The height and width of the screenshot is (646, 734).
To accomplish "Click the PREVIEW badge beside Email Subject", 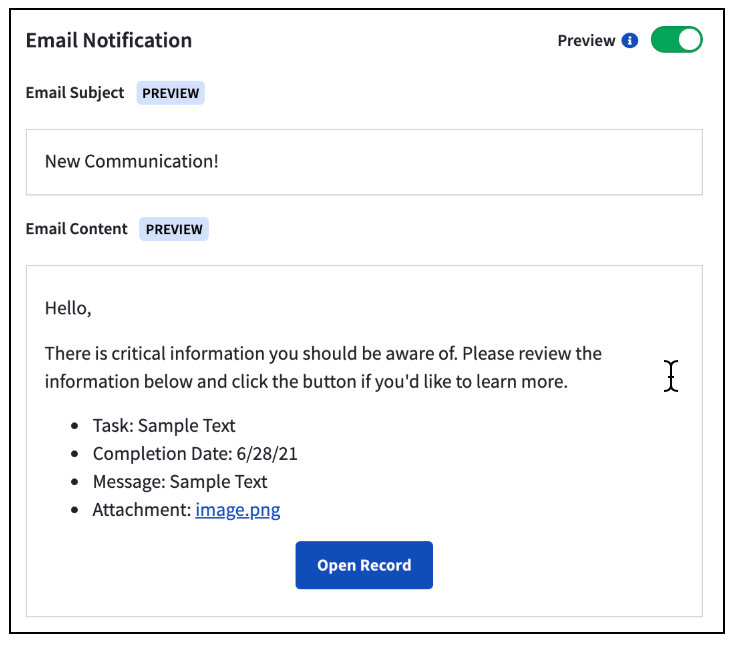I will coord(170,93).
